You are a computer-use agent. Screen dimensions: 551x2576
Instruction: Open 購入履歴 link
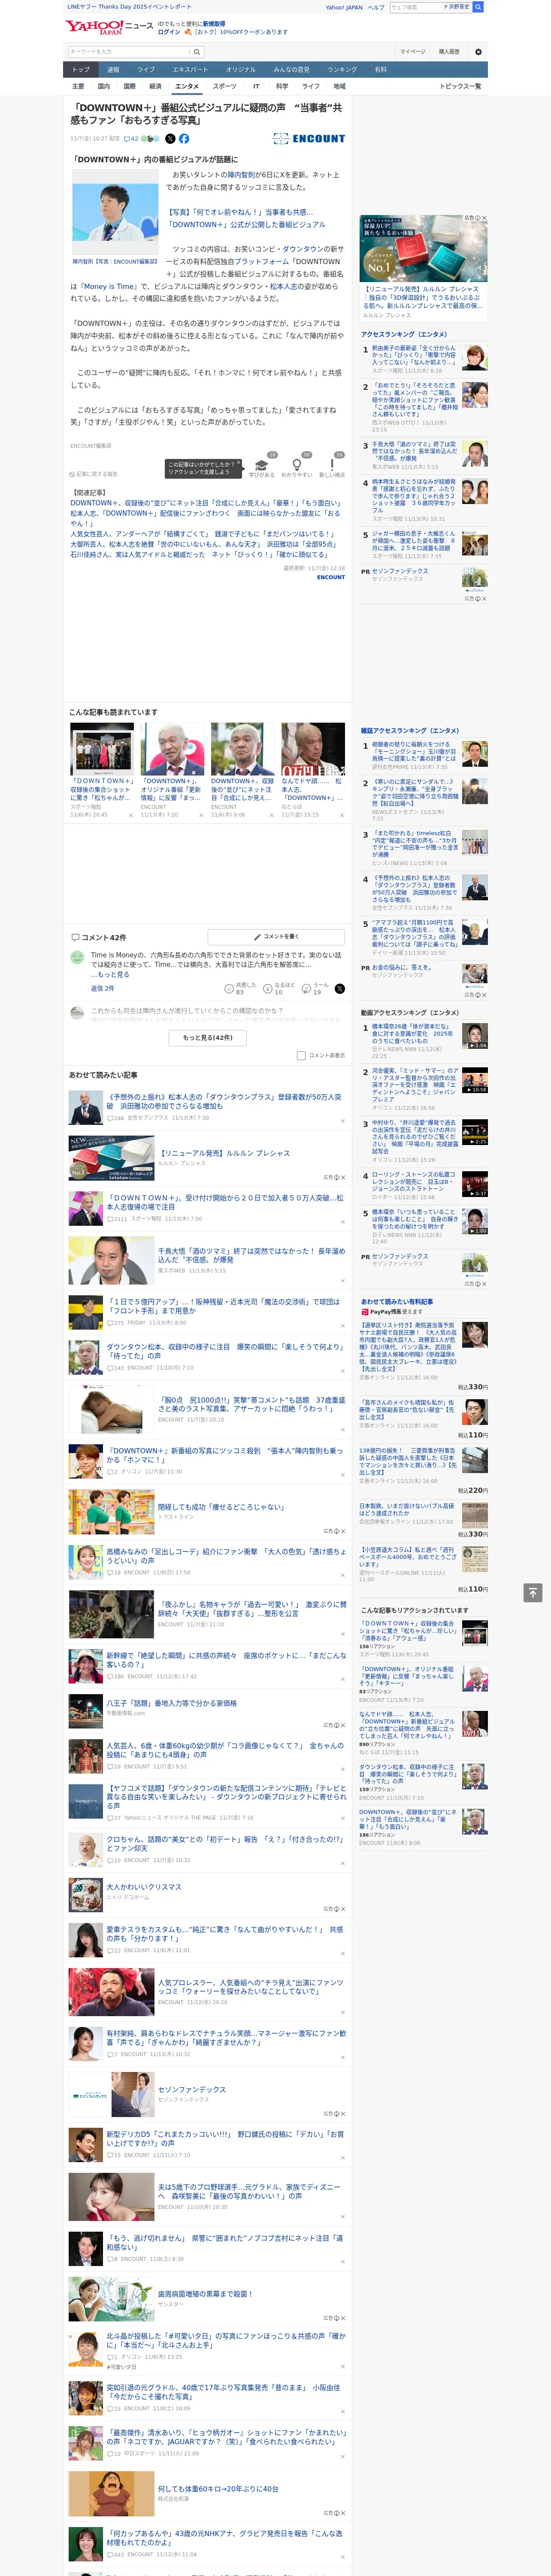(x=449, y=51)
